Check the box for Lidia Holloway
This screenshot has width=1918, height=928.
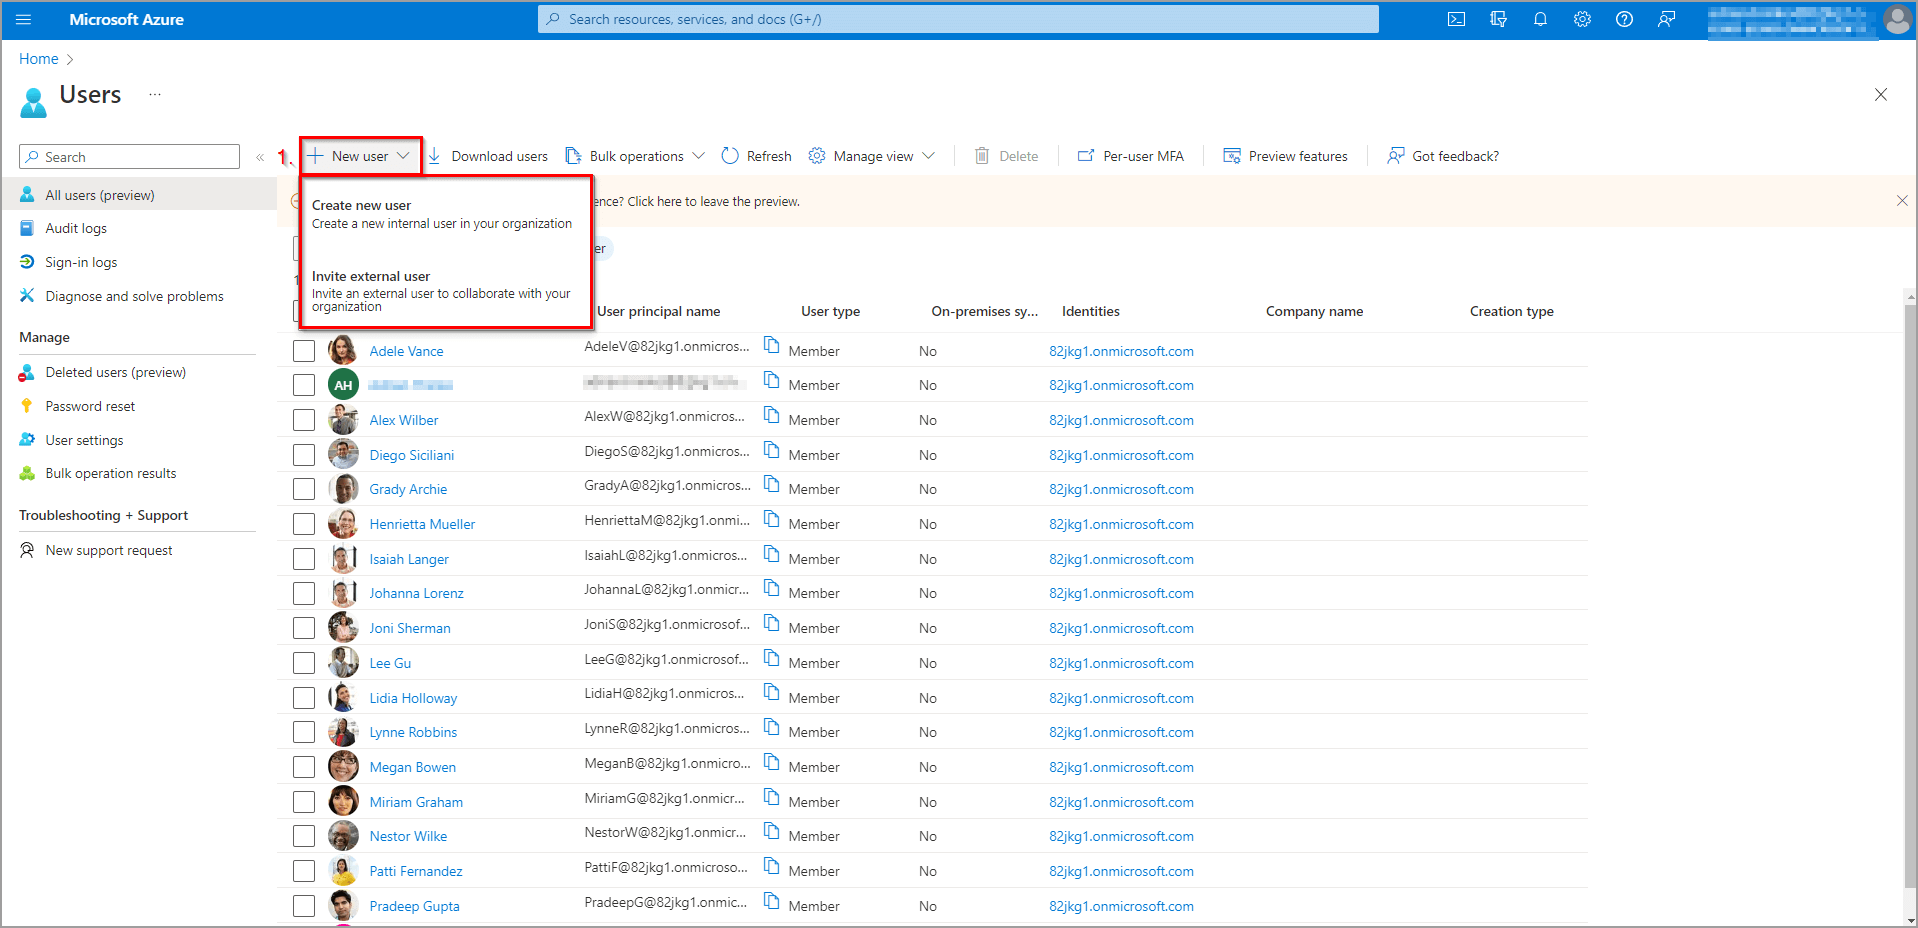pos(304,698)
